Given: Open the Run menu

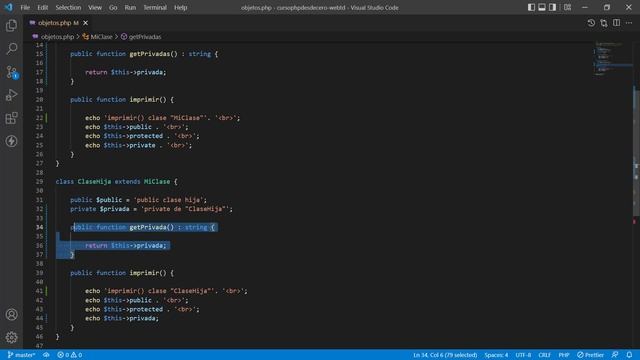Looking at the screenshot, I should click(130, 7).
